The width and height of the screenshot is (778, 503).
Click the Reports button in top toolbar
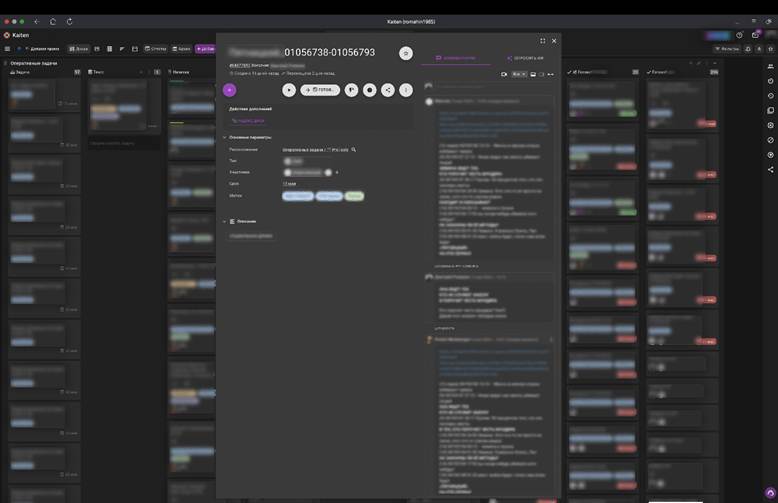click(x=155, y=49)
